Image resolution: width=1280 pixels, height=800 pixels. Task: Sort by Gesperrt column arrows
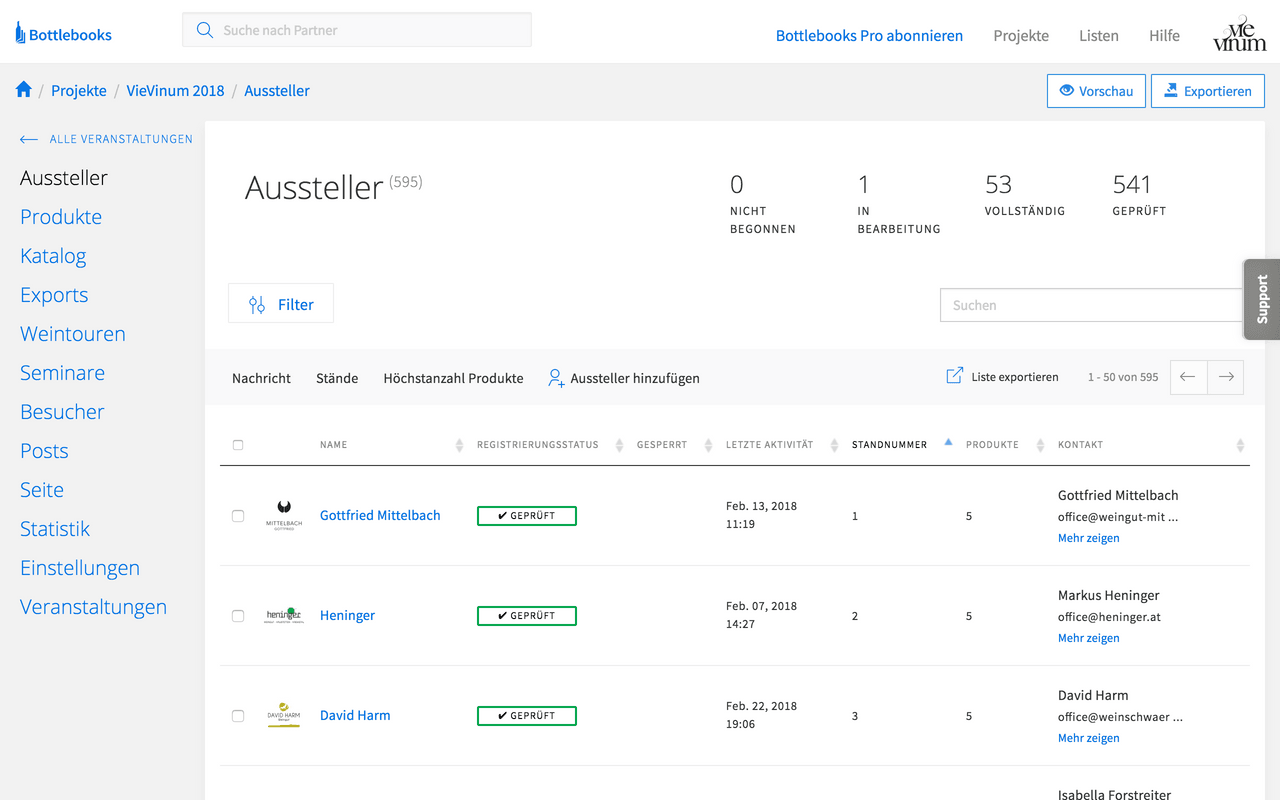[x=709, y=445]
